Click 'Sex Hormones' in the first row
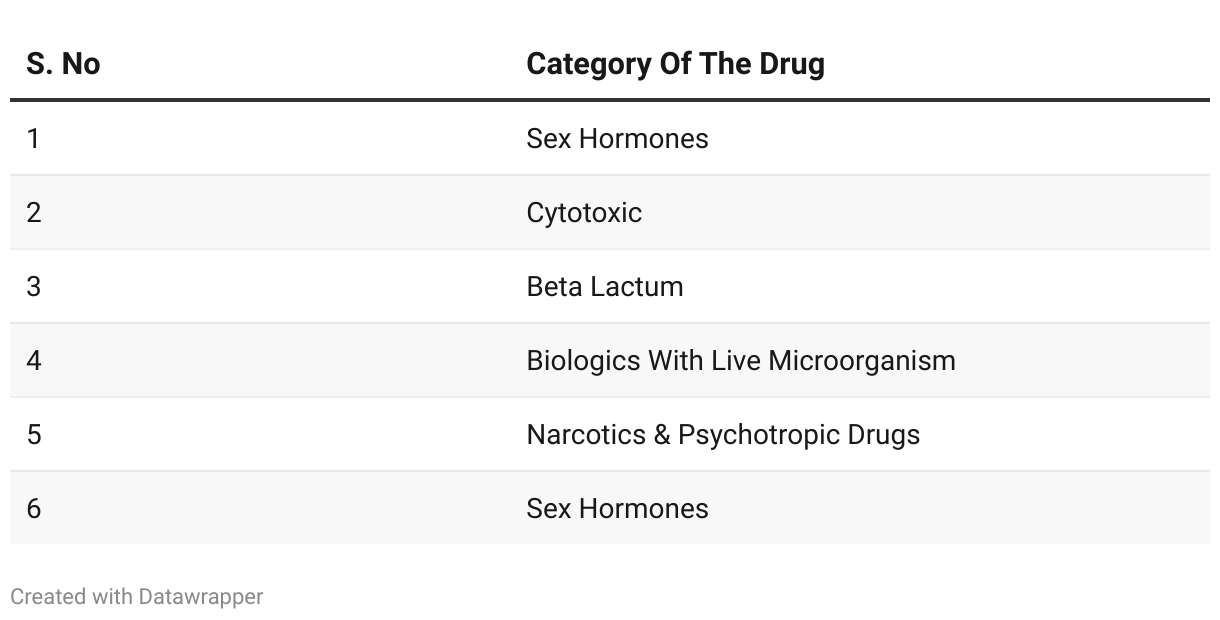Viewport: 1220px width, 620px height. pos(617,138)
